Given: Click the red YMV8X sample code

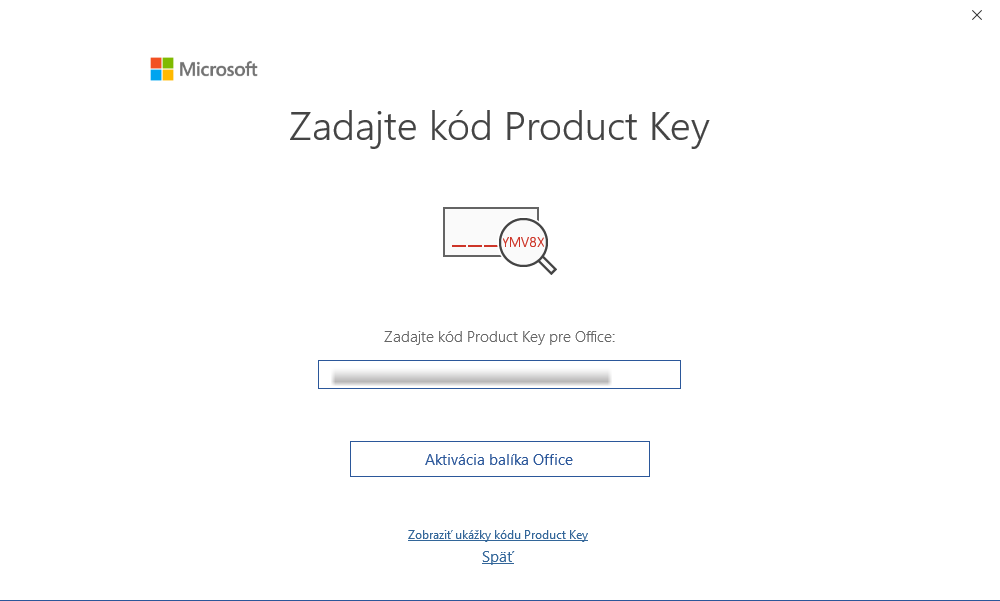Looking at the screenshot, I should [524, 243].
